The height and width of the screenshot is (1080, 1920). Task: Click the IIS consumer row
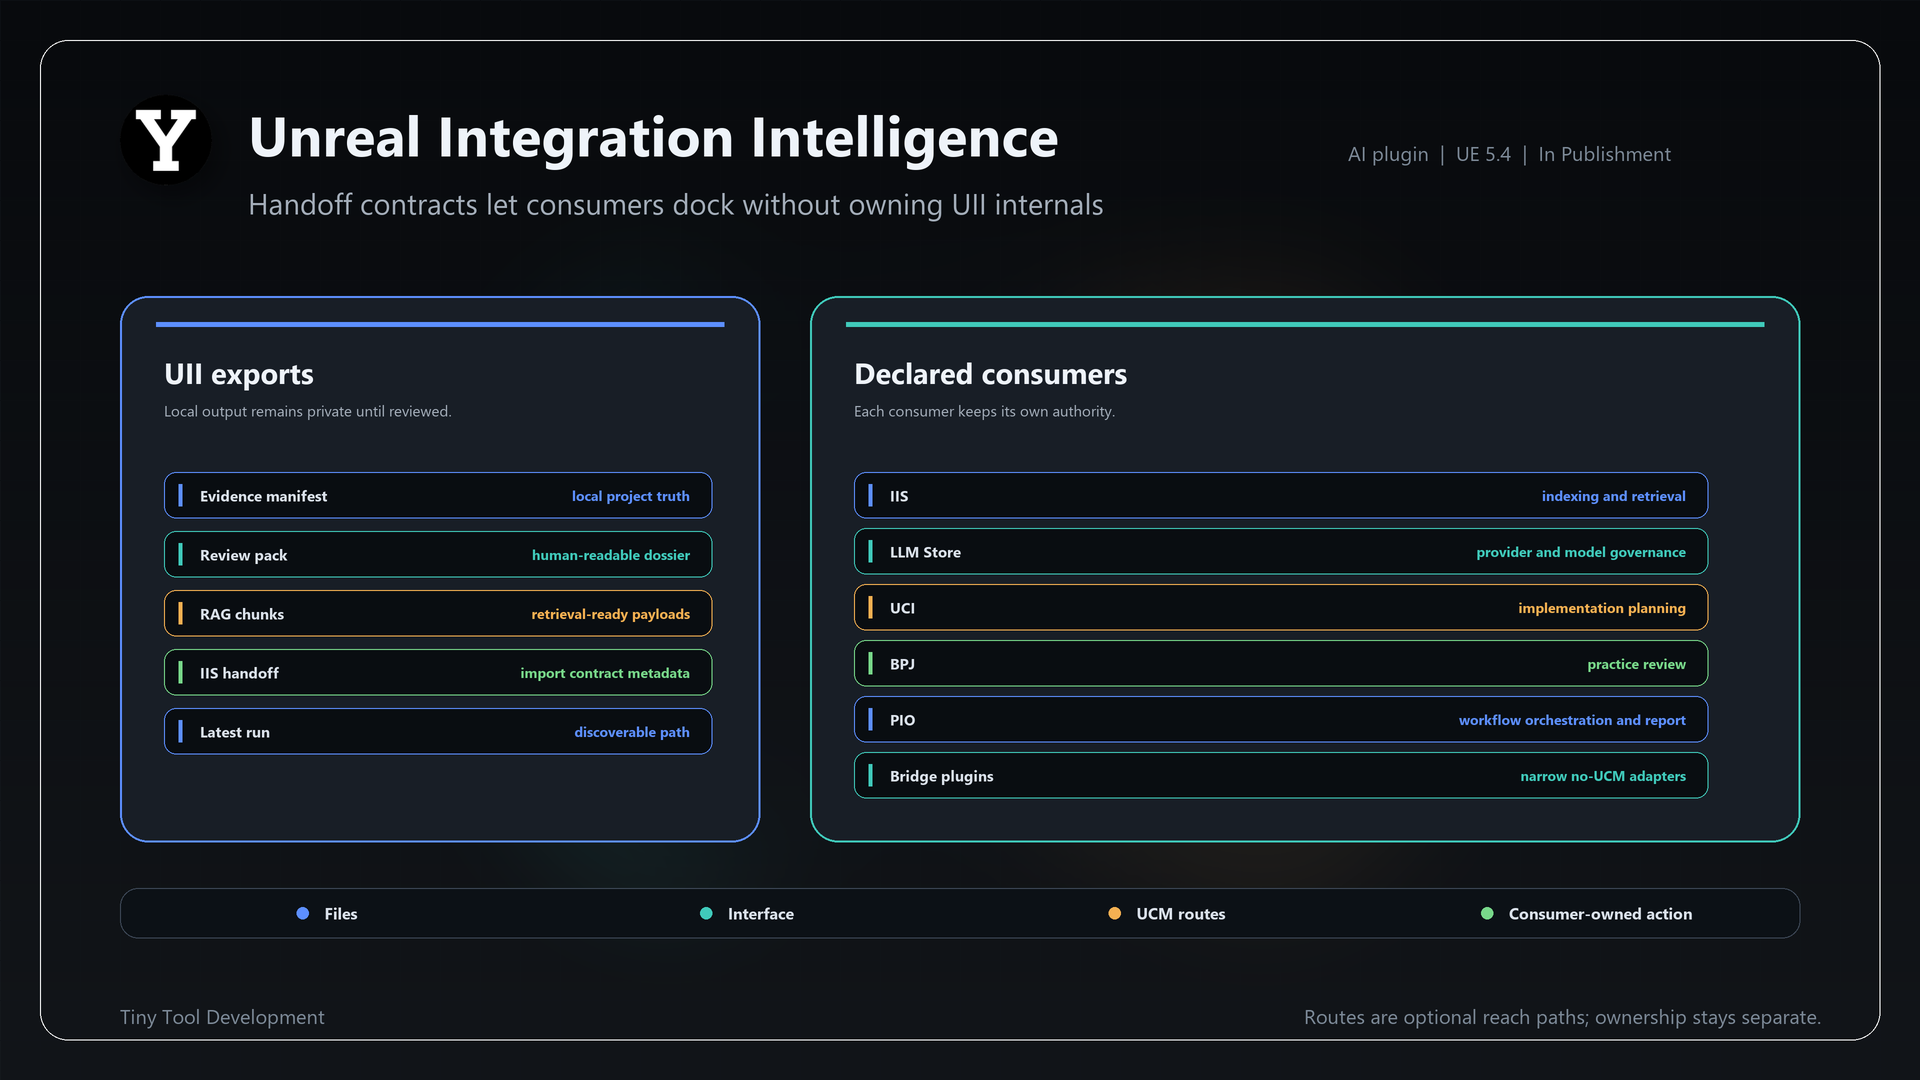coord(1281,496)
